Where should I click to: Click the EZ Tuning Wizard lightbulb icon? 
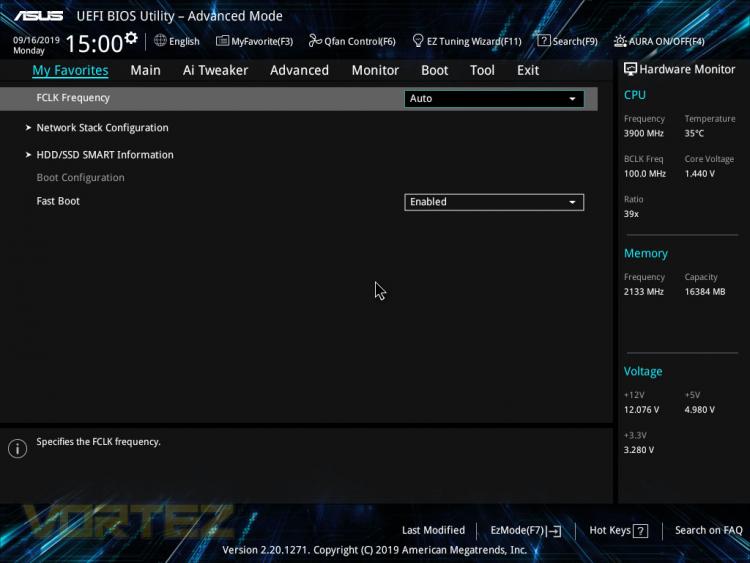pyautogui.click(x=418, y=41)
